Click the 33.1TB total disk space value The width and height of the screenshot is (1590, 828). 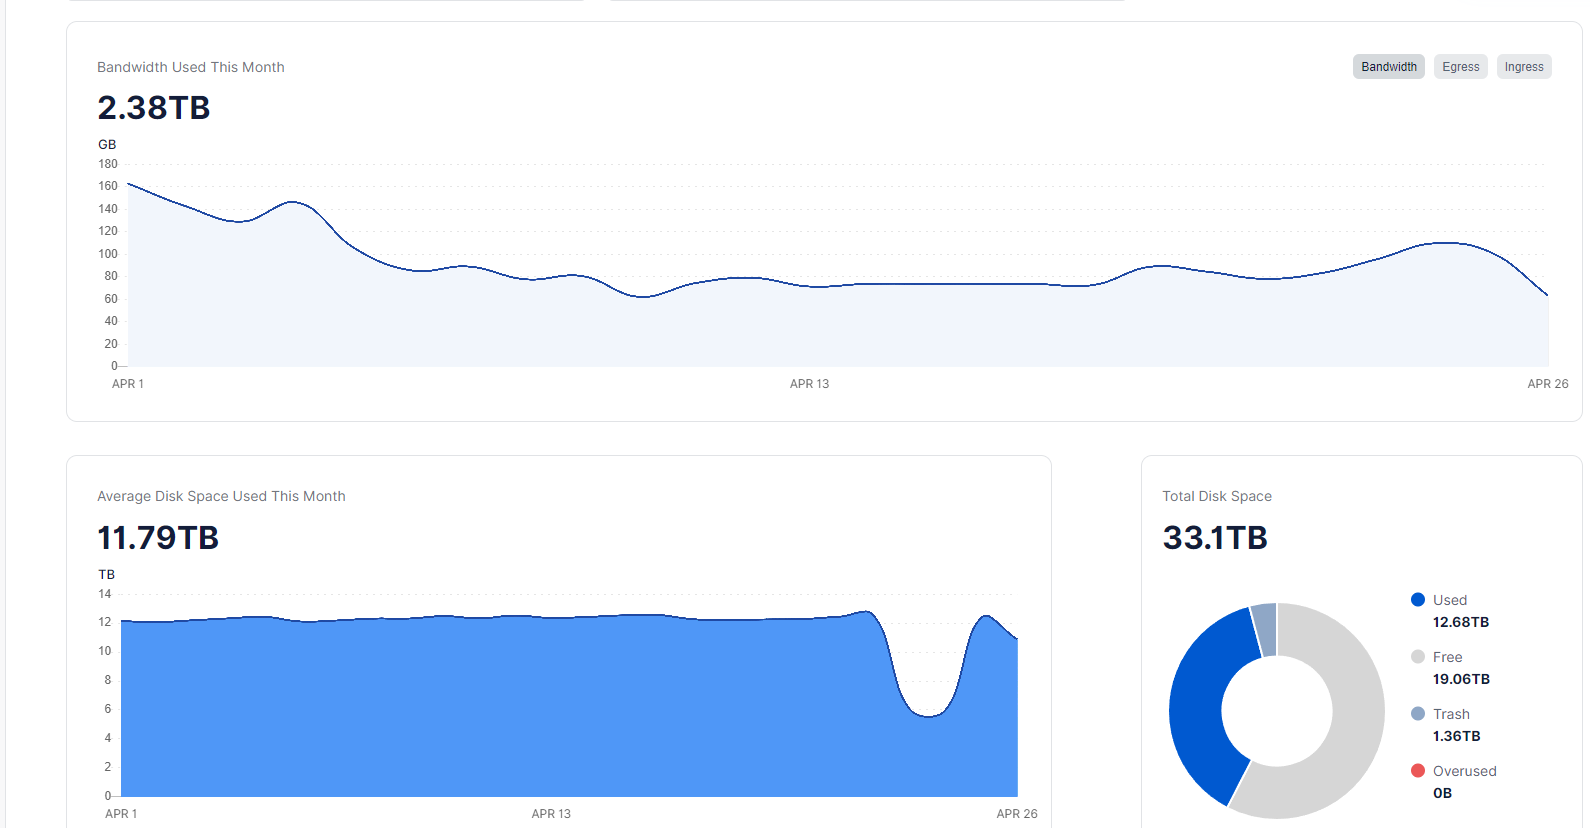[x=1215, y=538]
